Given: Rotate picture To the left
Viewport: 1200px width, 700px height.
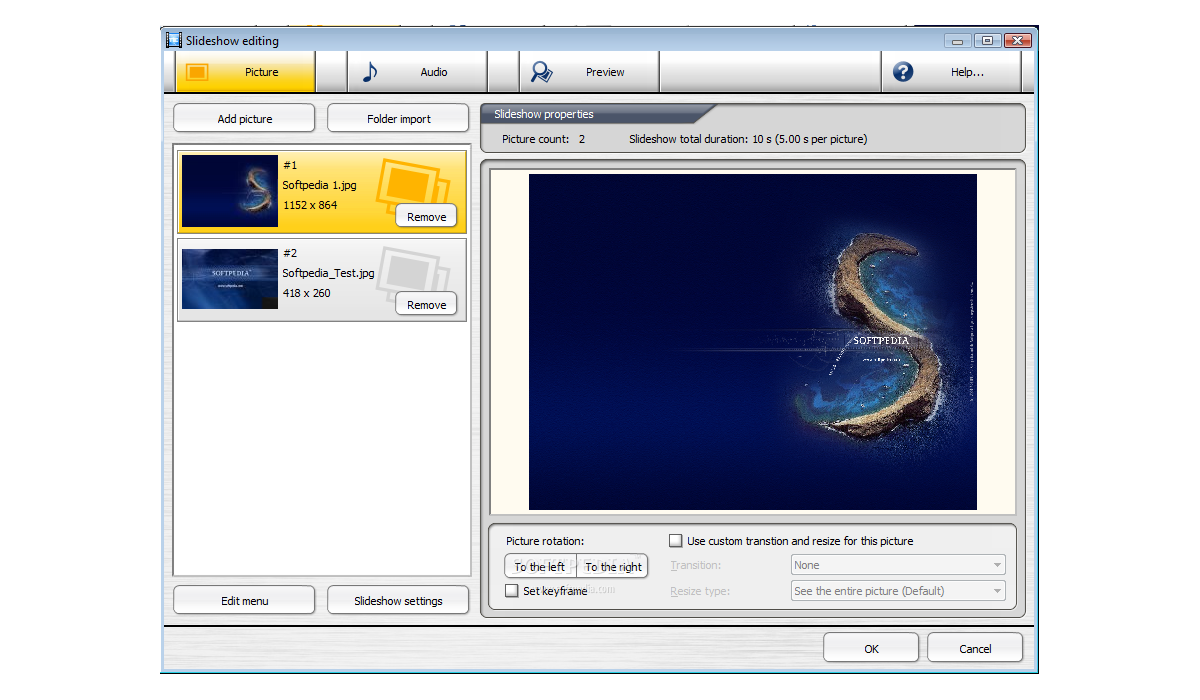Looking at the screenshot, I should pos(540,566).
